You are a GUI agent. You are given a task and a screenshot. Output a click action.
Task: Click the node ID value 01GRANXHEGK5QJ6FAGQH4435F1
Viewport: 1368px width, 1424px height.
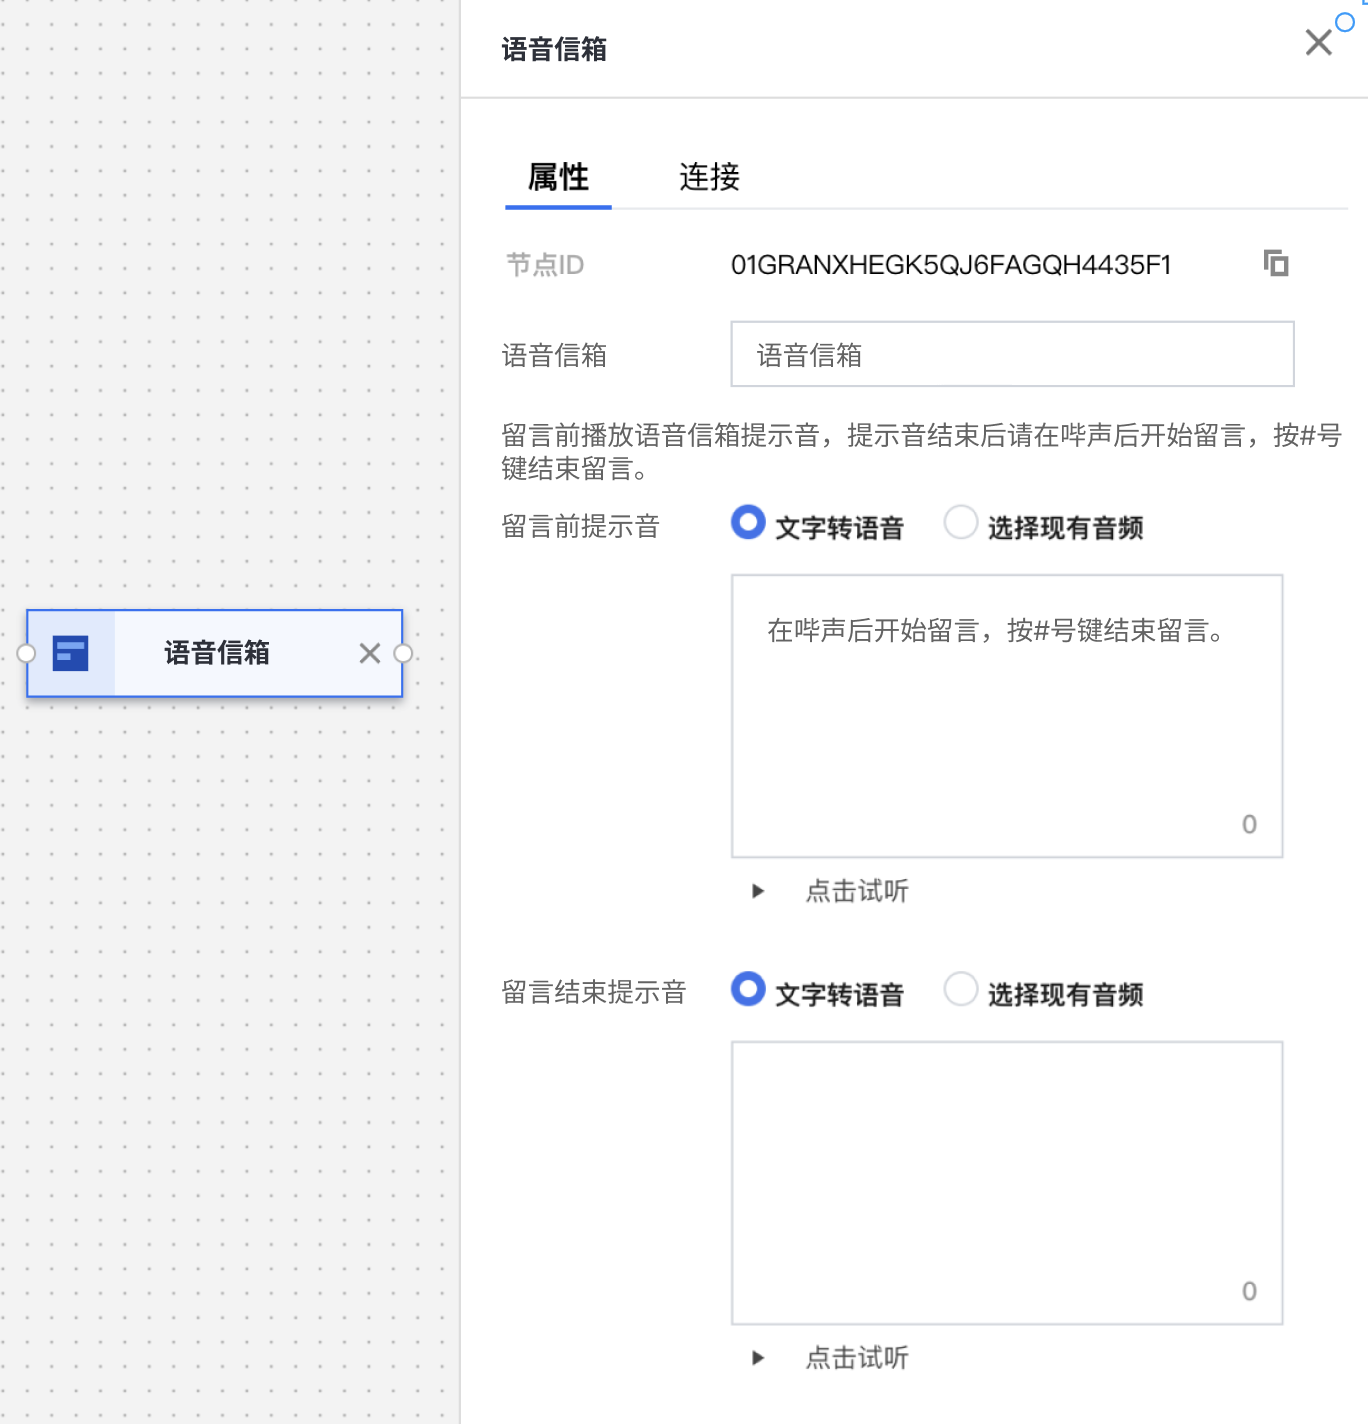tap(951, 265)
